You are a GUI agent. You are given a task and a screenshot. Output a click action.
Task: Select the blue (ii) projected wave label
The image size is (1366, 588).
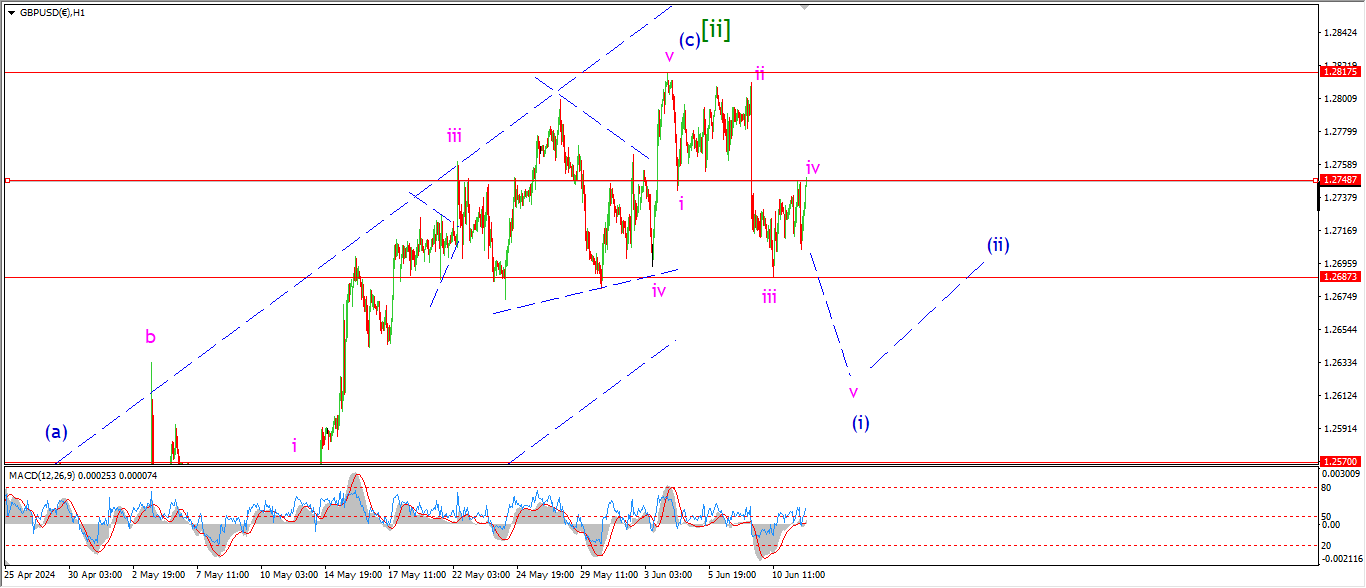coord(997,244)
